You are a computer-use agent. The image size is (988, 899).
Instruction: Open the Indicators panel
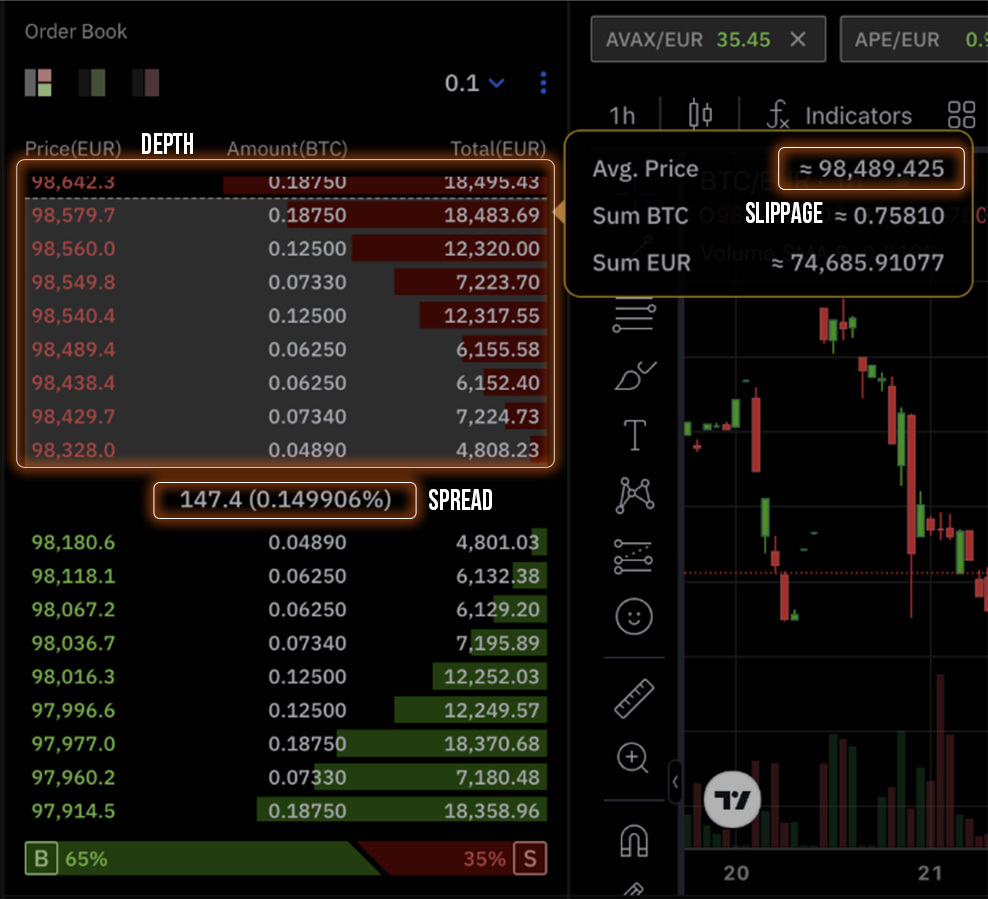(840, 115)
